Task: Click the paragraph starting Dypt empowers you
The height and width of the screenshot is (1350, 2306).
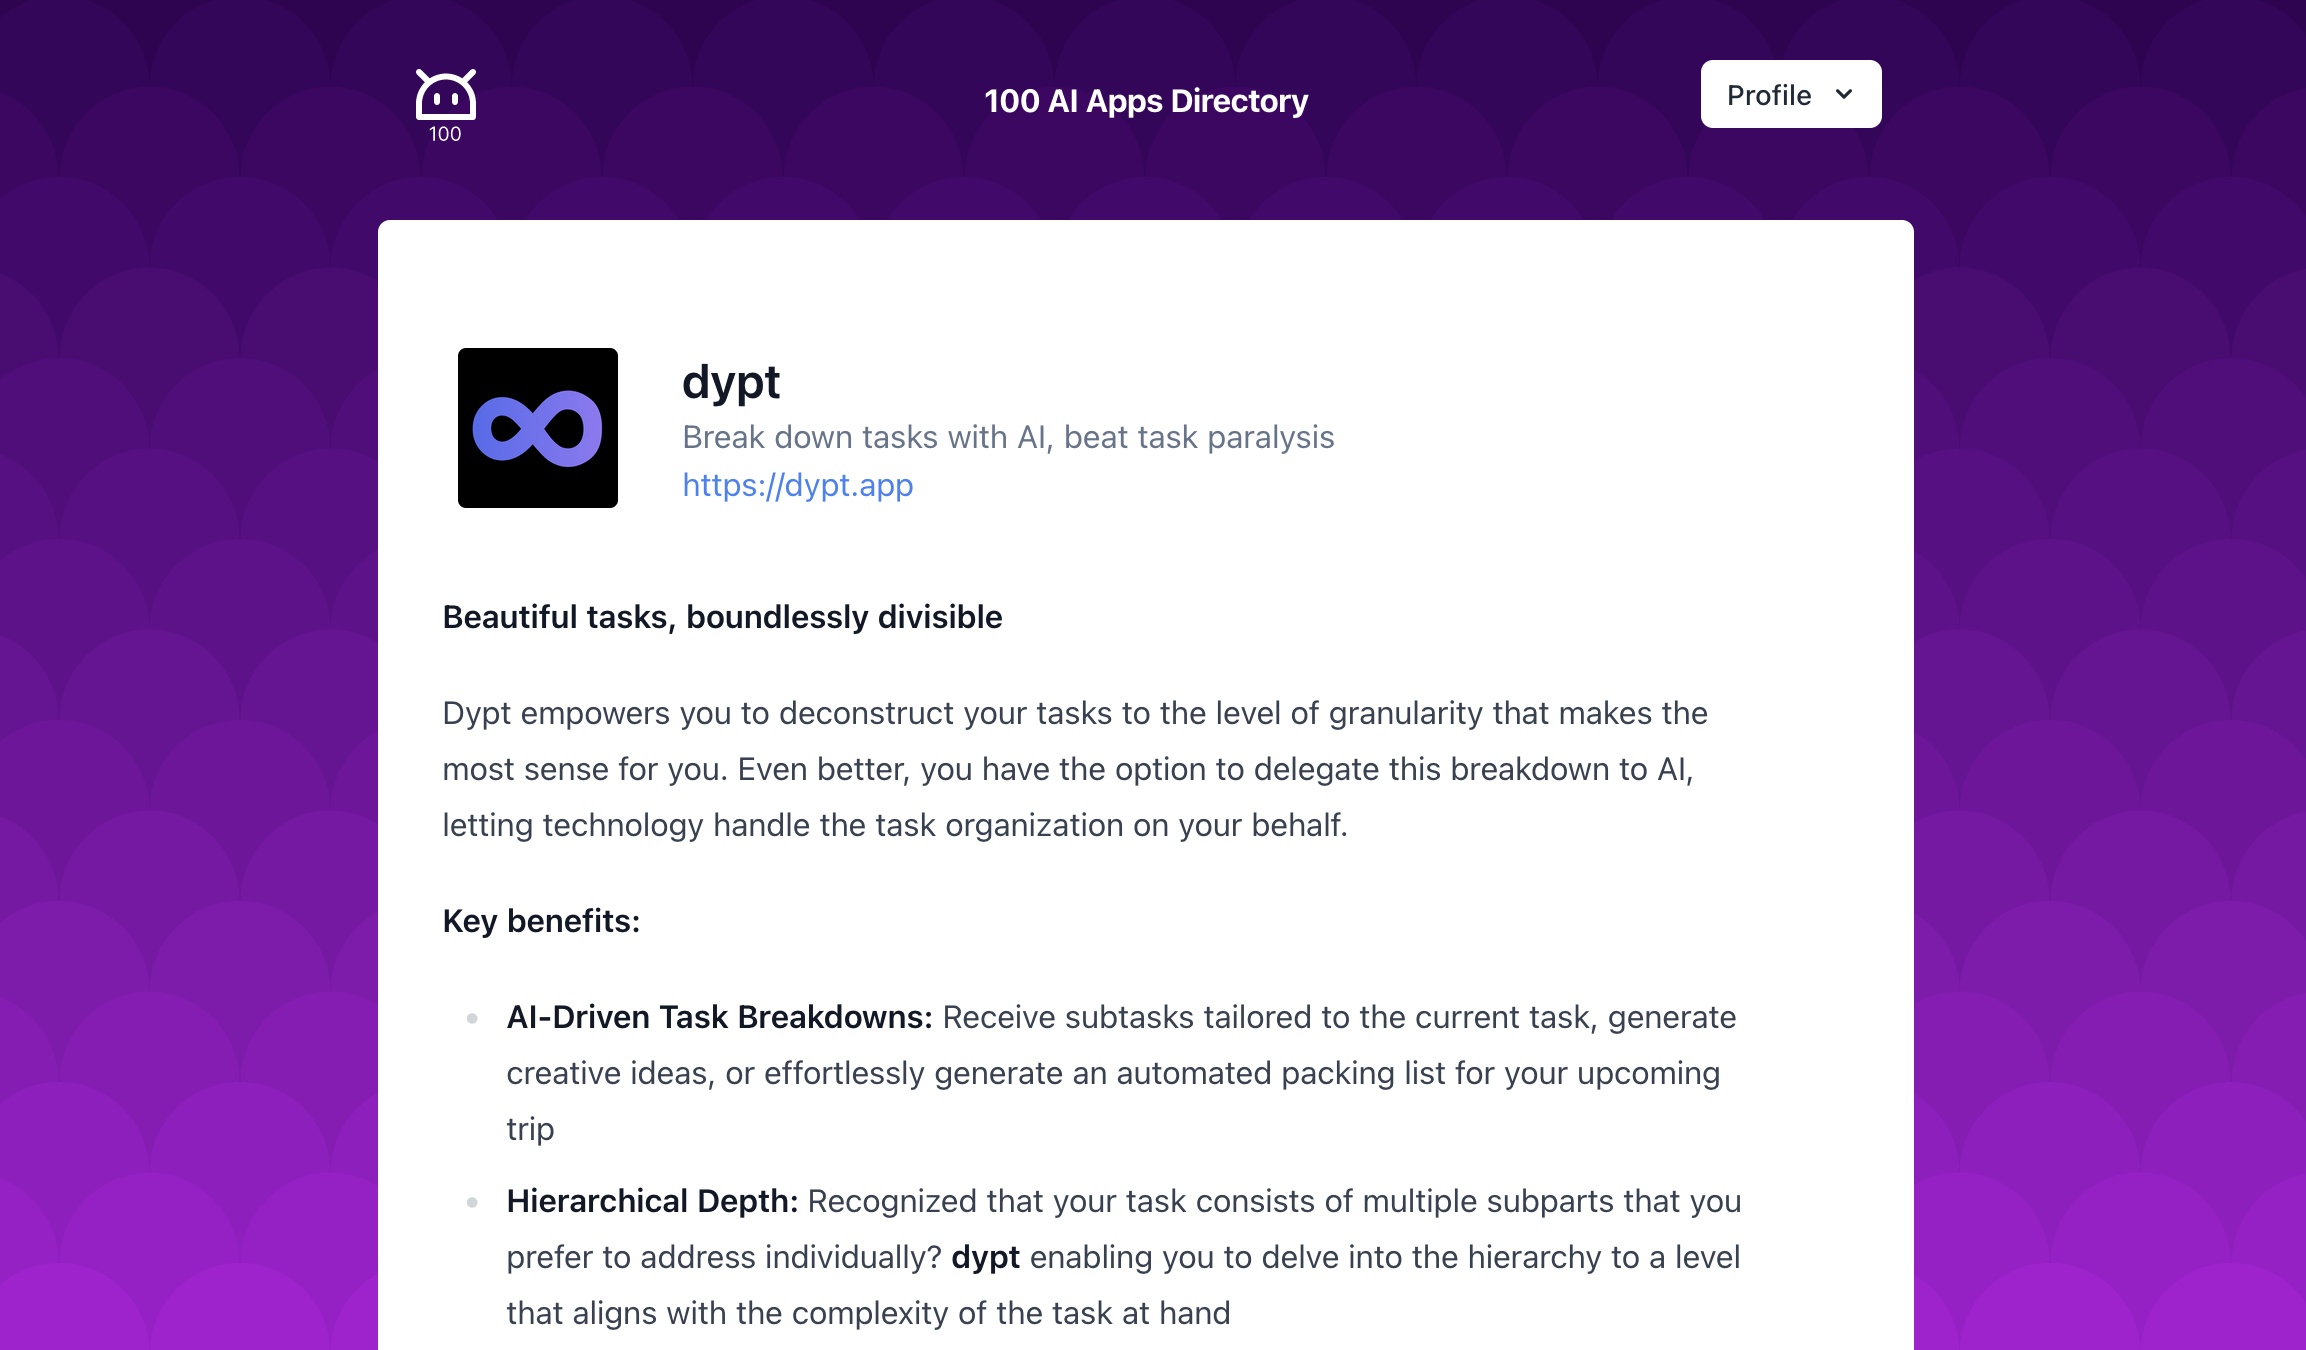Action: click(1075, 769)
